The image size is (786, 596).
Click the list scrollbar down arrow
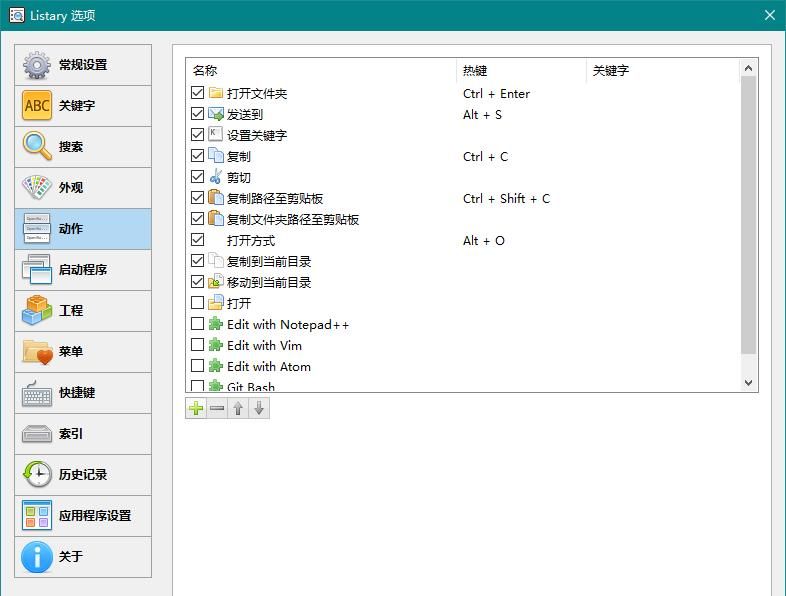[748, 382]
